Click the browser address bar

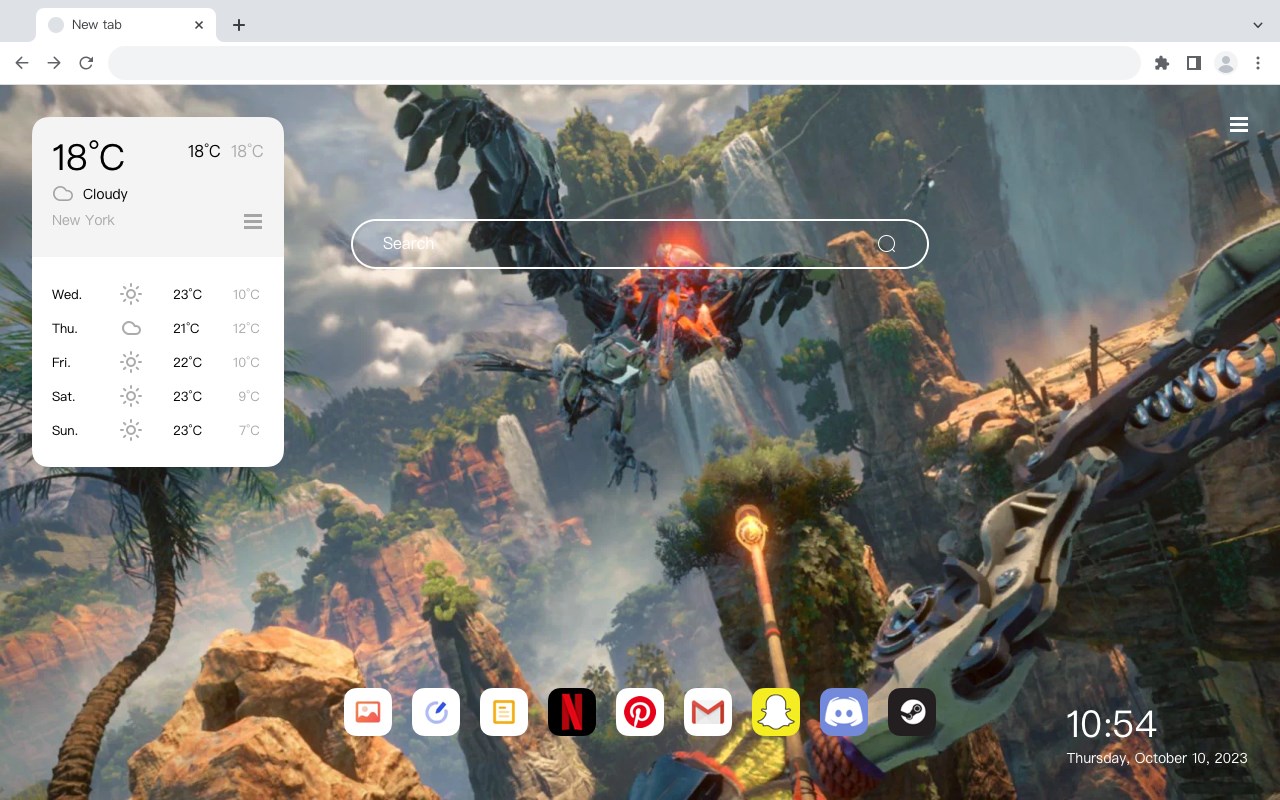(624, 63)
